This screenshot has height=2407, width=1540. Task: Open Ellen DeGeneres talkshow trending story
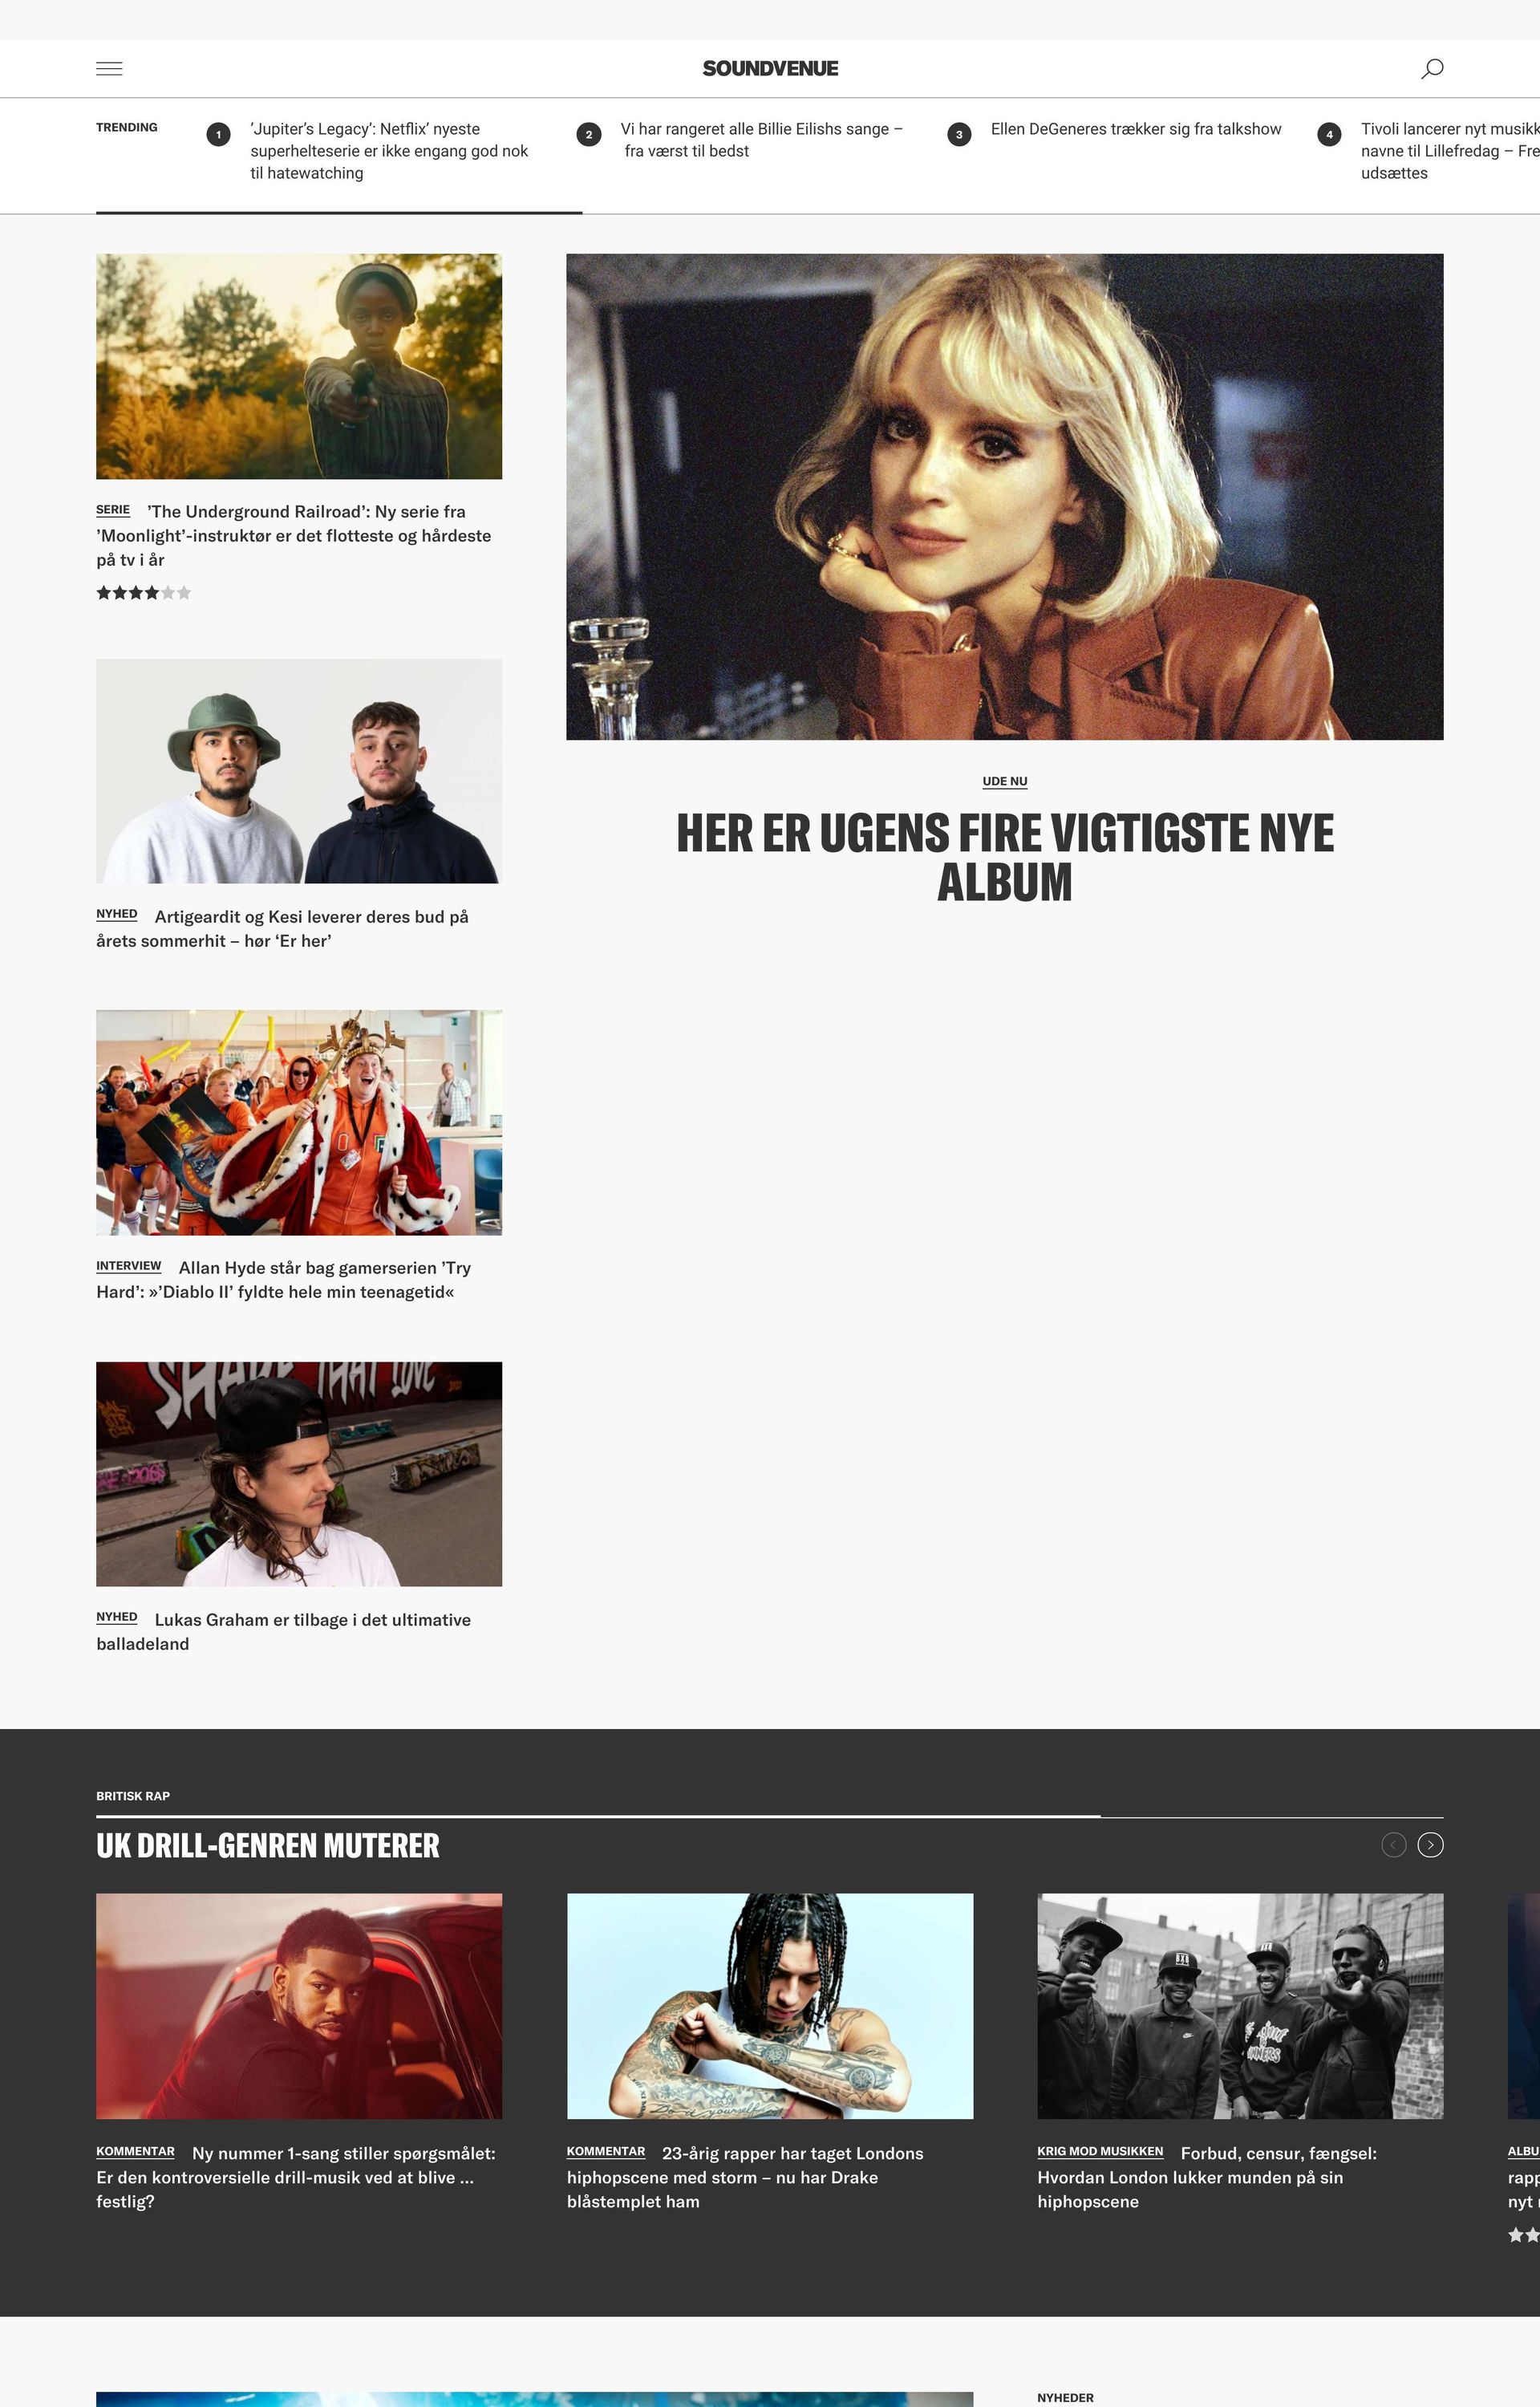[1136, 129]
